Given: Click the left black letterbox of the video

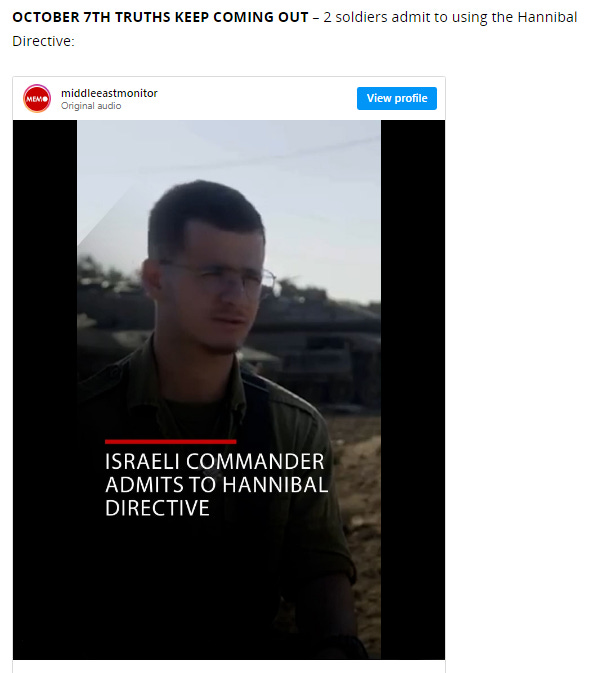Looking at the screenshot, I should [45, 390].
